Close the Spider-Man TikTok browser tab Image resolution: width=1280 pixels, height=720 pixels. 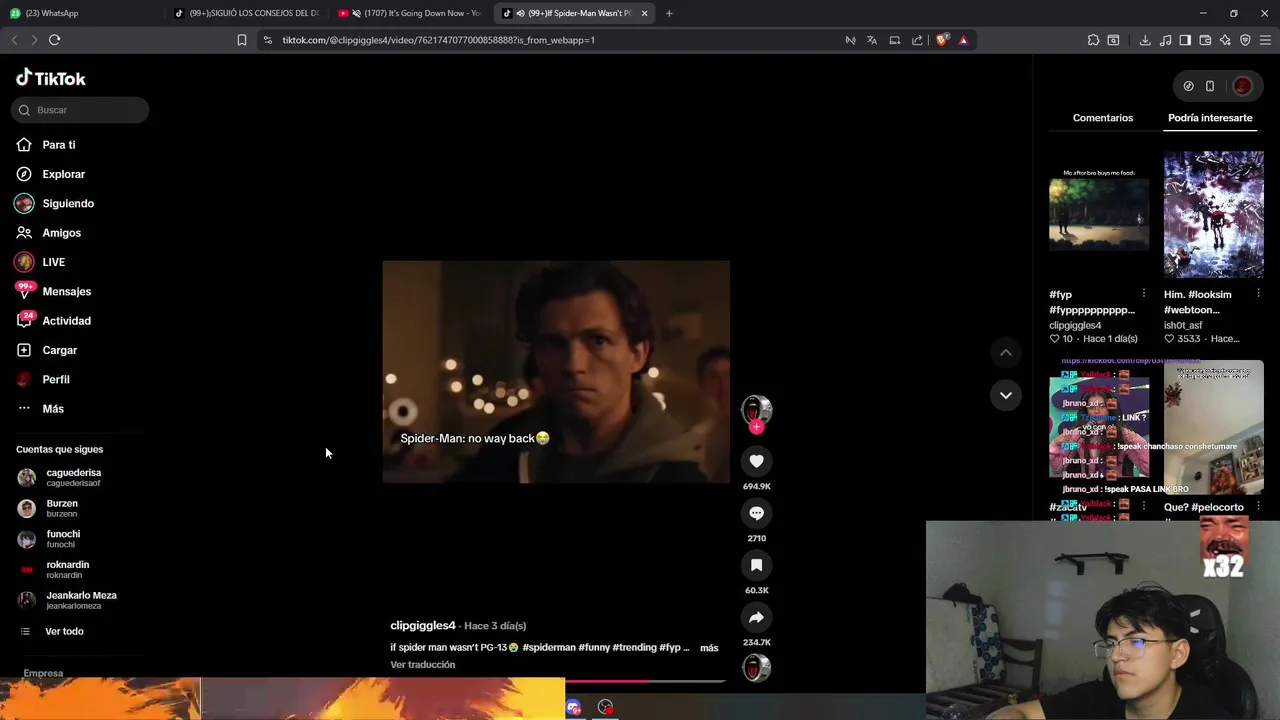(644, 13)
